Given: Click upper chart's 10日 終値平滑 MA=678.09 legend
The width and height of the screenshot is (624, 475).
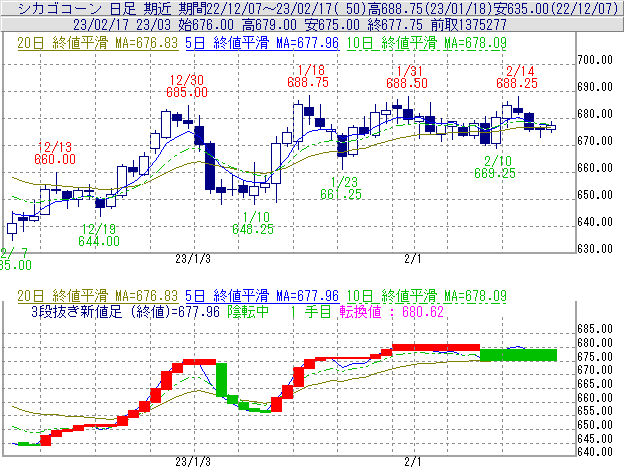Looking at the screenshot, I should [x=427, y=43].
